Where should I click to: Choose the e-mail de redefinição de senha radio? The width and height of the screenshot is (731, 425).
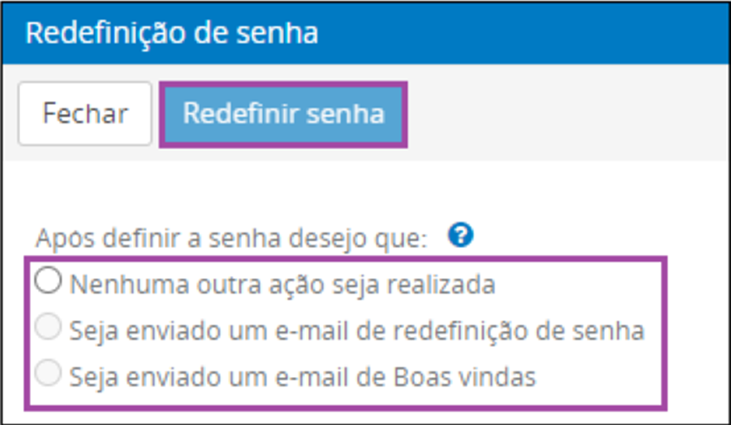[48, 327]
